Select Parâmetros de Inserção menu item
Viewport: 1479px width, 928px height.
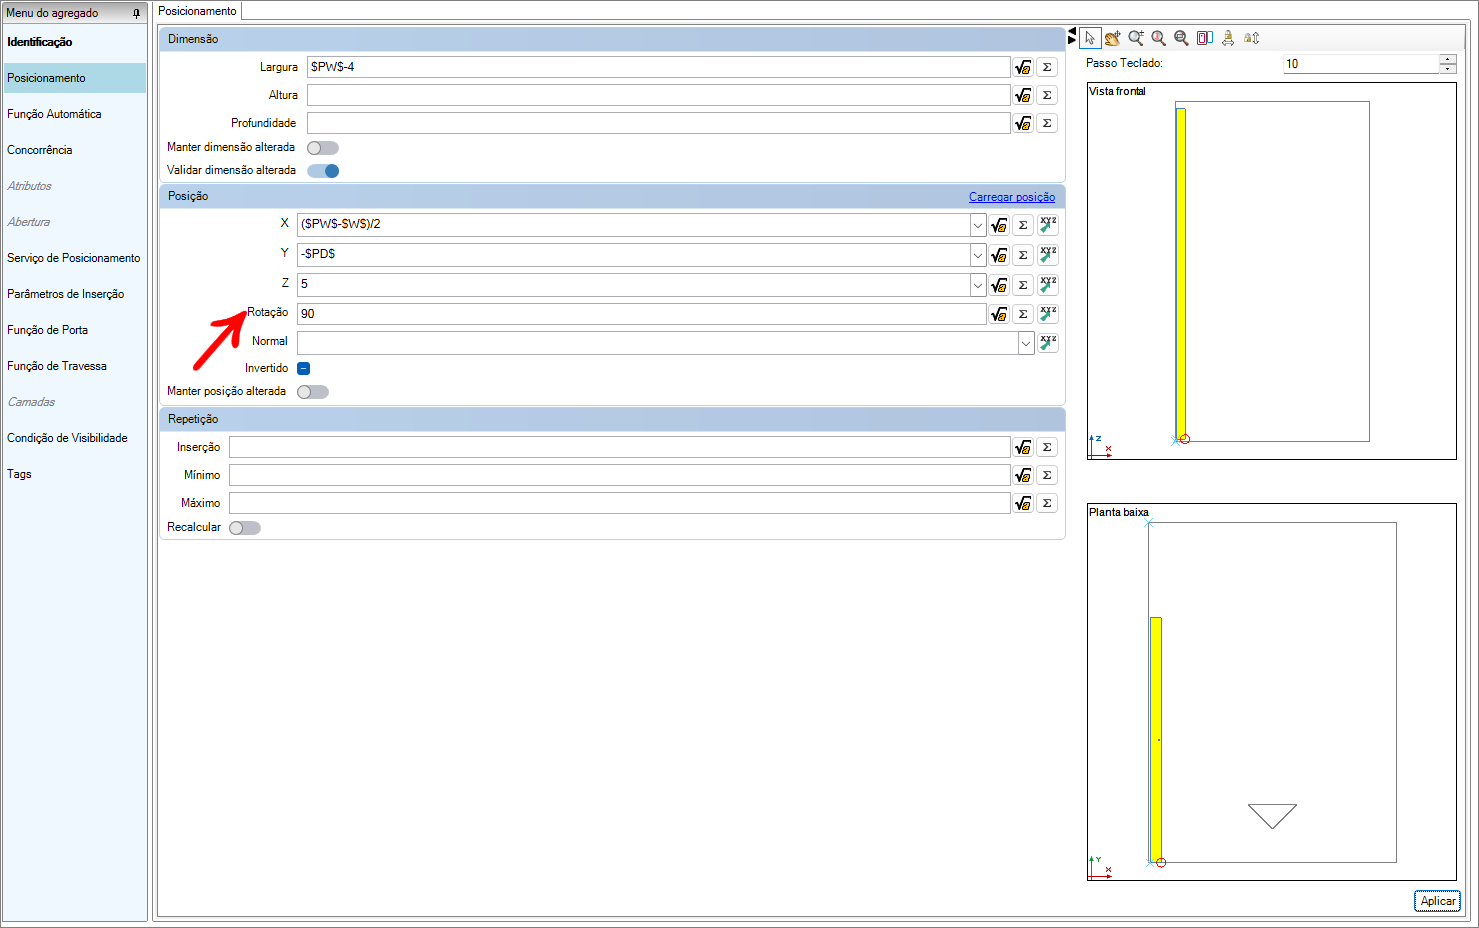[x=66, y=294]
